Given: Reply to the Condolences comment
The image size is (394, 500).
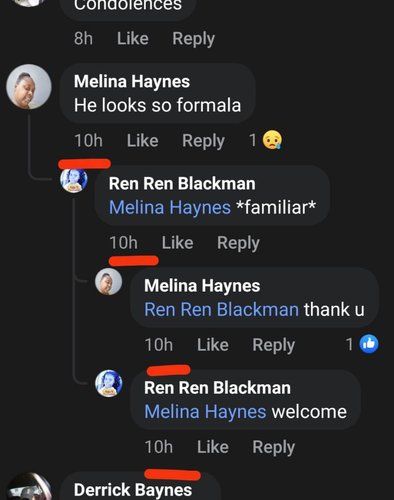Looking at the screenshot, I should 194,39.
